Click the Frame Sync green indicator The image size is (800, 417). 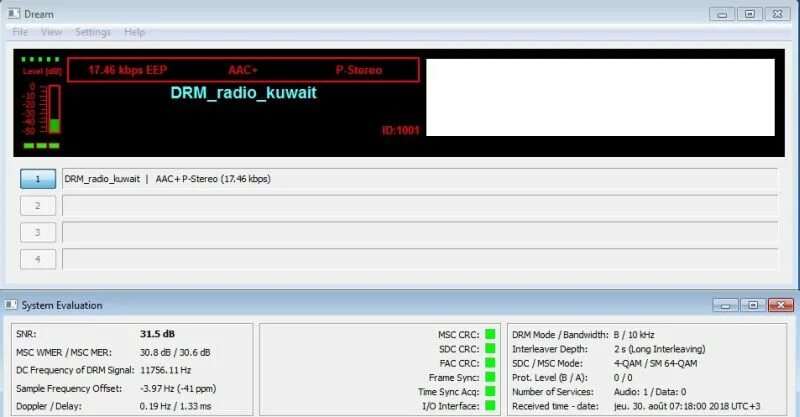[490, 377]
